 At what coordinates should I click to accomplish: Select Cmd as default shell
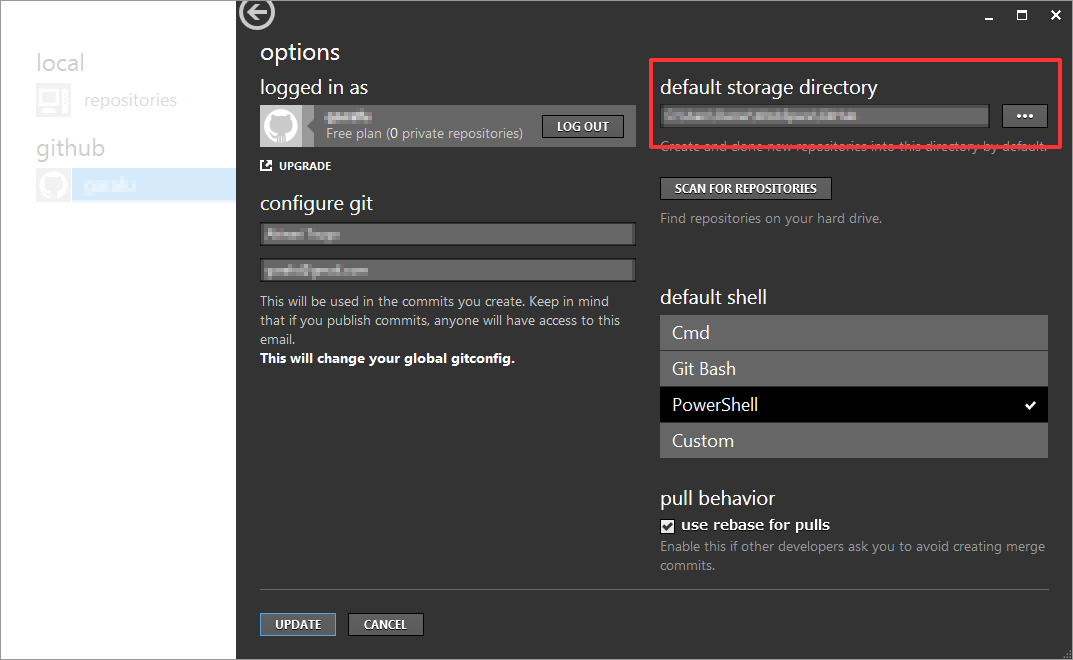853,332
